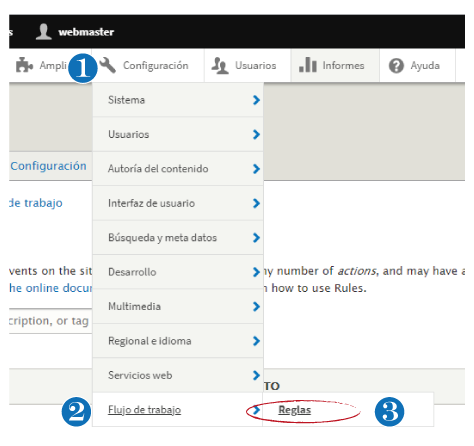Expand Servicios web chevron
The height and width of the screenshot is (446, 474).
pyautogui.click(x=256, y=375)
